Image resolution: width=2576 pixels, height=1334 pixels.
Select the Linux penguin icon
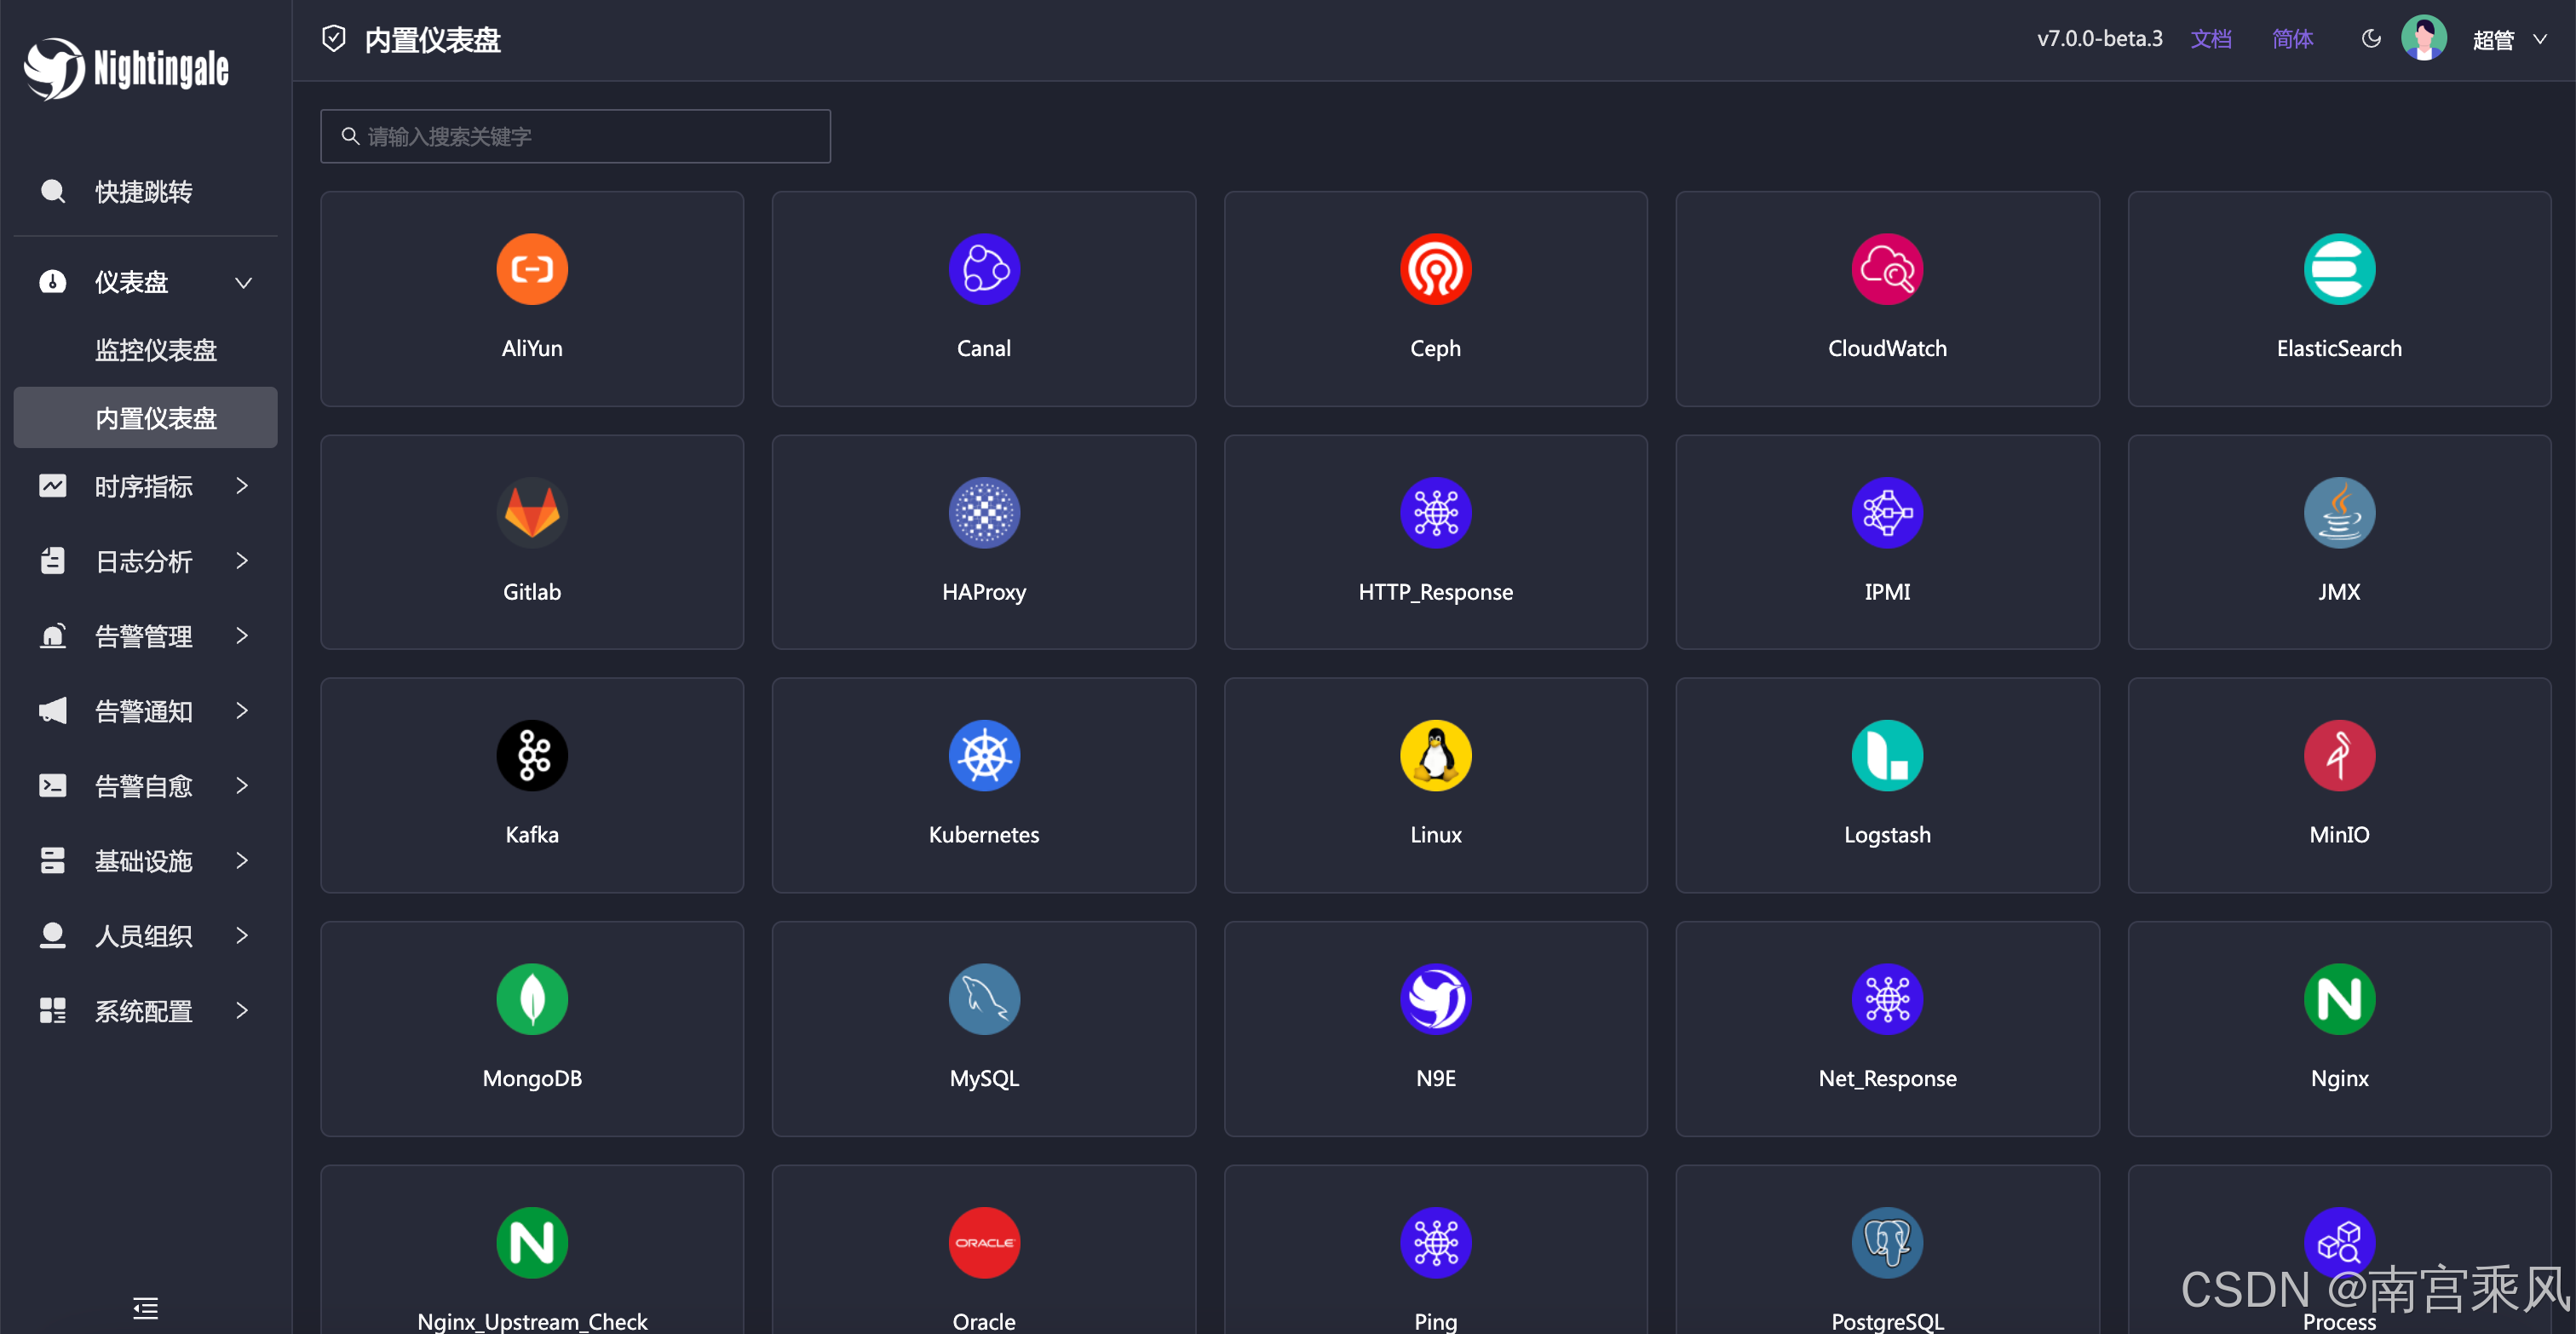1436,755
